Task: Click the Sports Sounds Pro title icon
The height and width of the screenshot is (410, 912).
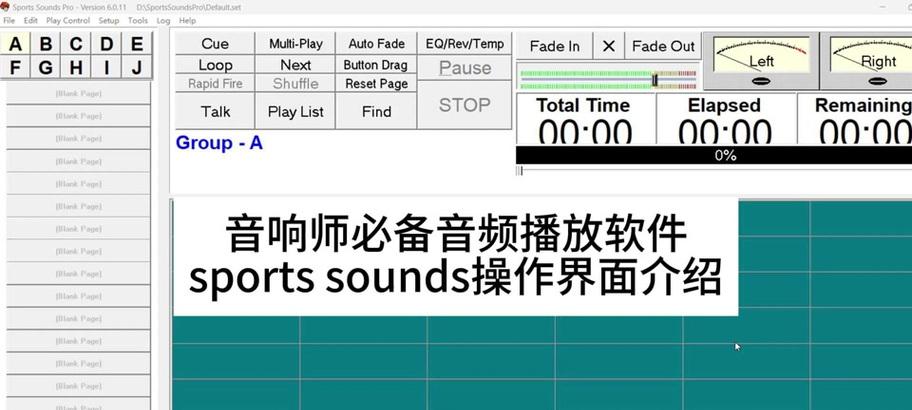Action: (x=5, y=7)
